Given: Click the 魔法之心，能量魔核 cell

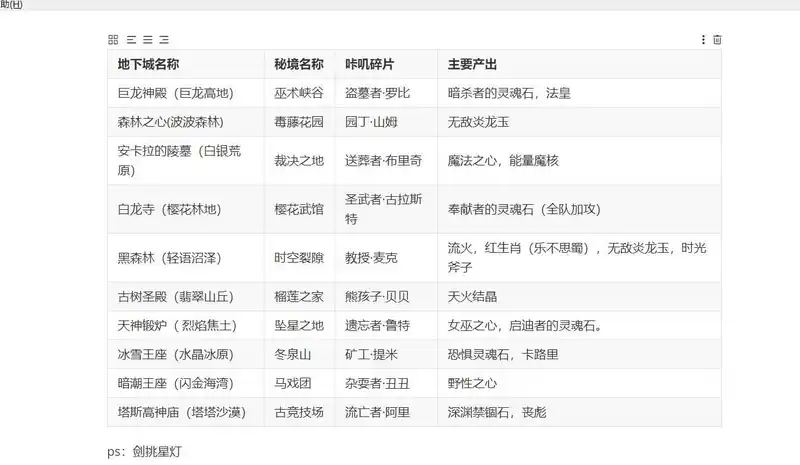Looking at the screenshot, I should pyautogui.click(x=579, y=160).
